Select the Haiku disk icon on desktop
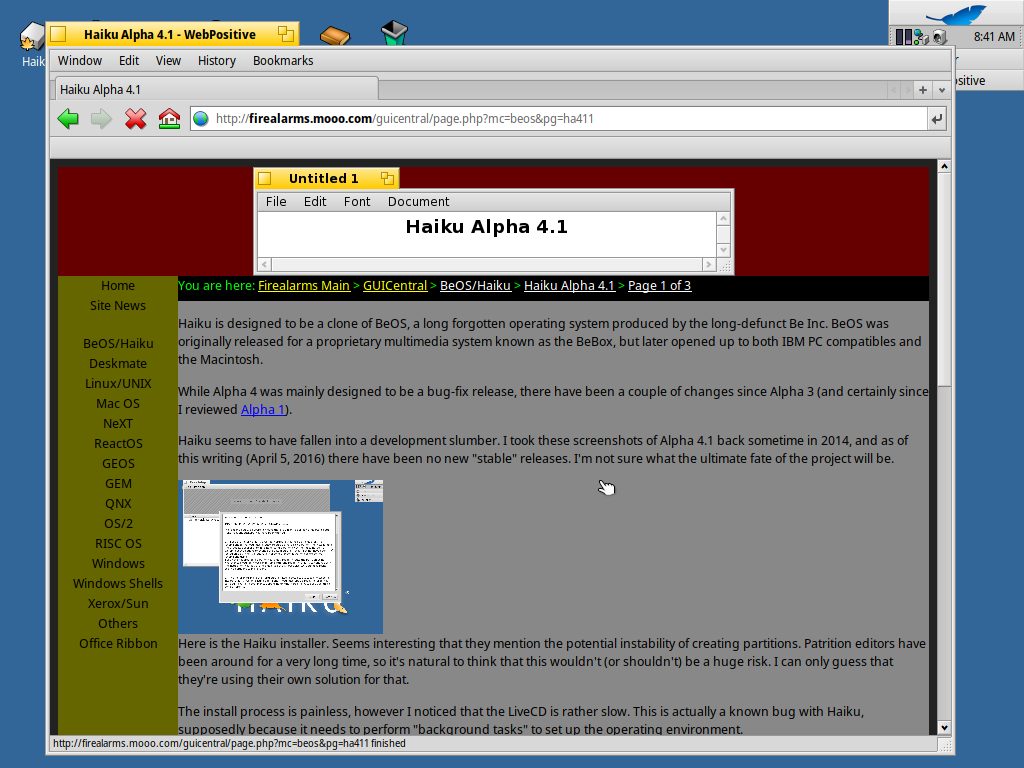The height and width of the screenshot is (768, 1024). [31, 37]
